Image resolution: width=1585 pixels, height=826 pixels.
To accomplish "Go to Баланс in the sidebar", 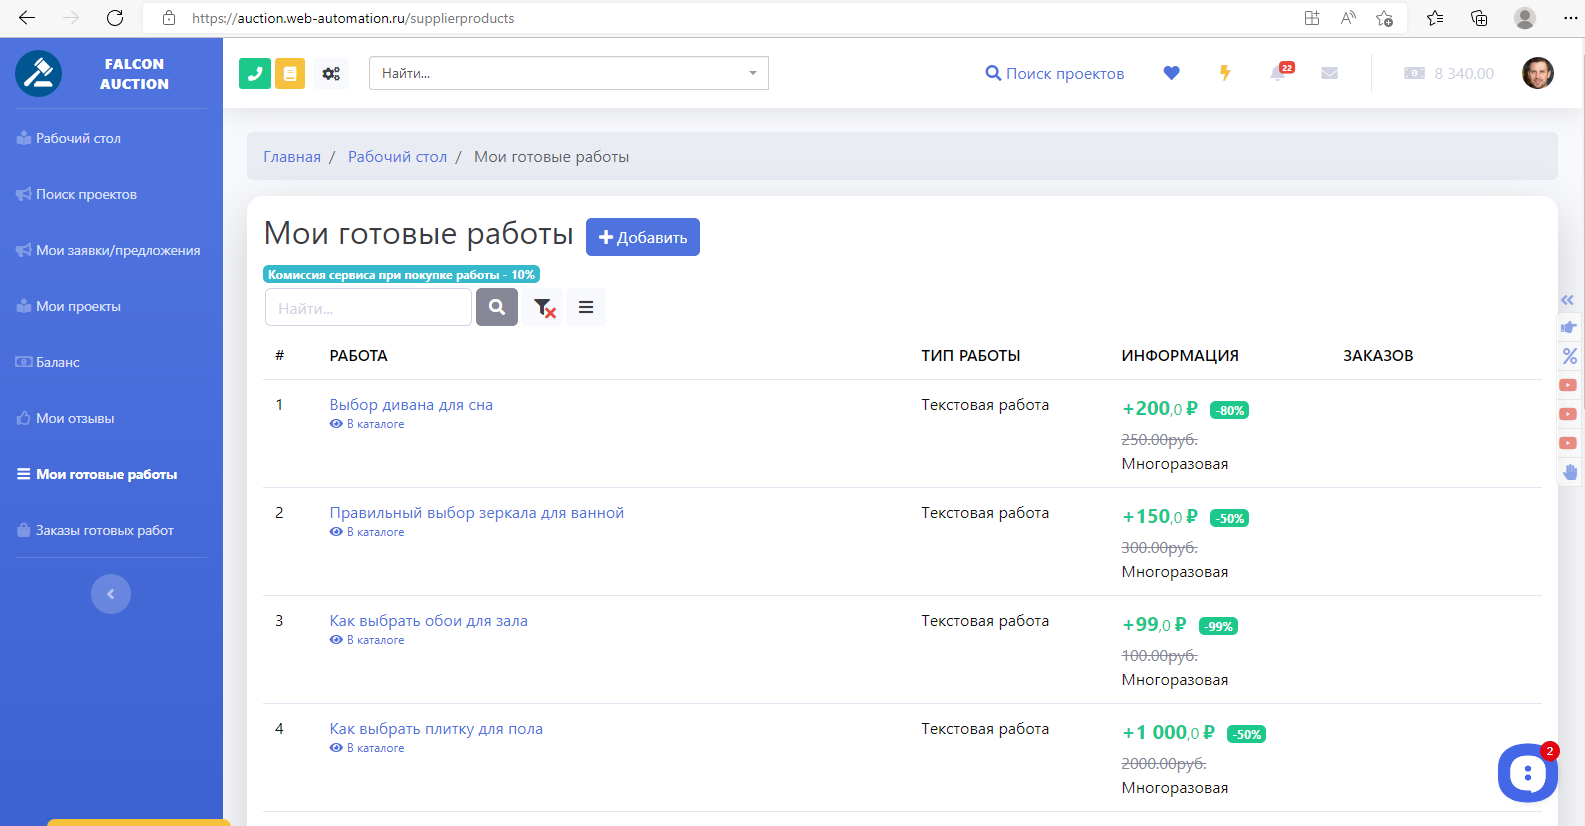I will pos(58,362).
